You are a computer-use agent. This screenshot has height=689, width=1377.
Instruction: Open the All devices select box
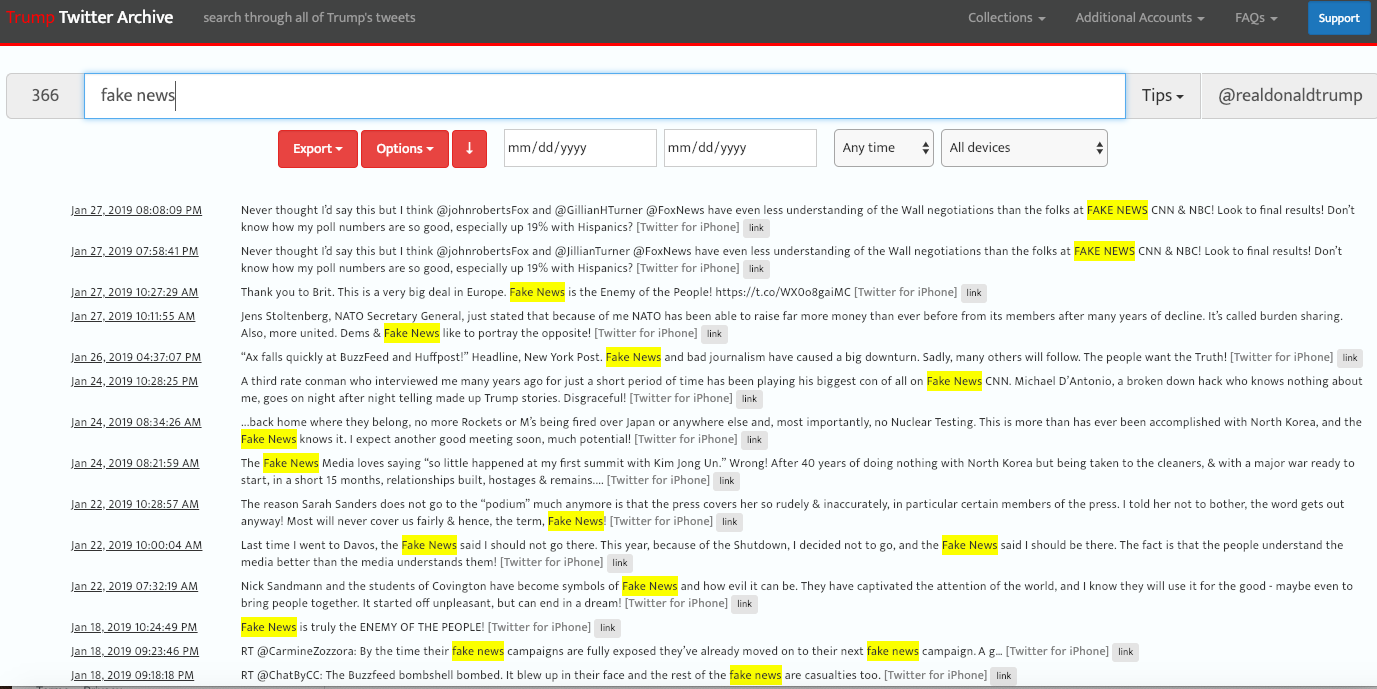point(1024,148)
